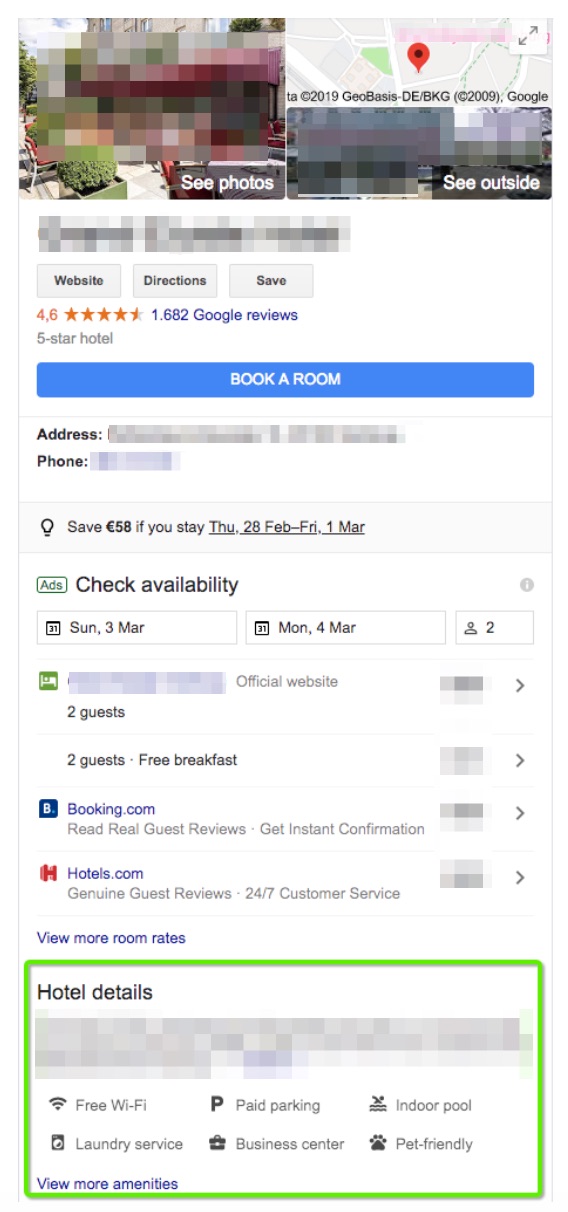Click the Booking.com logo icon
568x1212 pixels.
(x=48, y=809)
